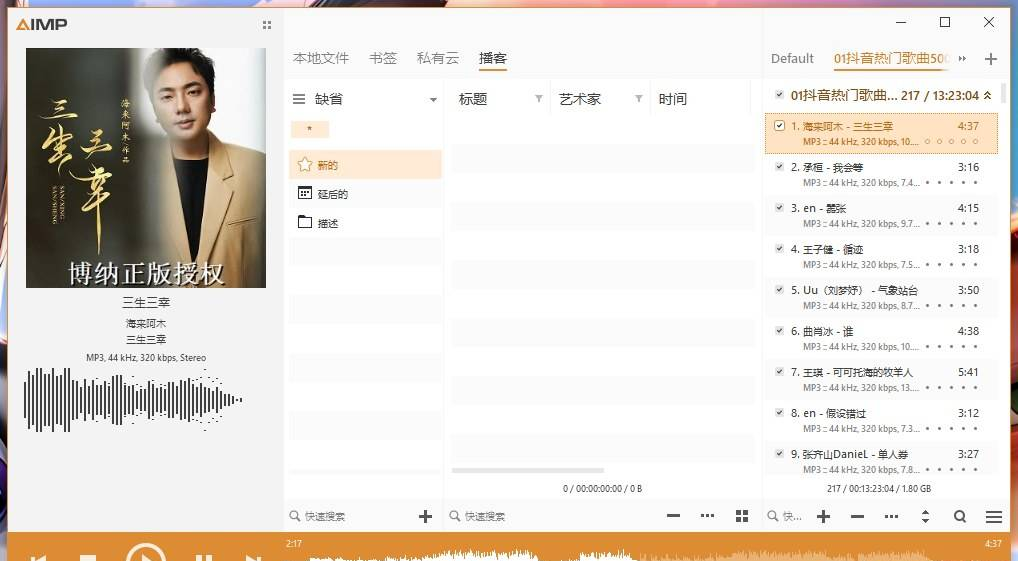1018x561 pixels.
Task: Uncheck the track 2 承桓 - 我会等 checkbox
Action: click(x=780, y=167)
